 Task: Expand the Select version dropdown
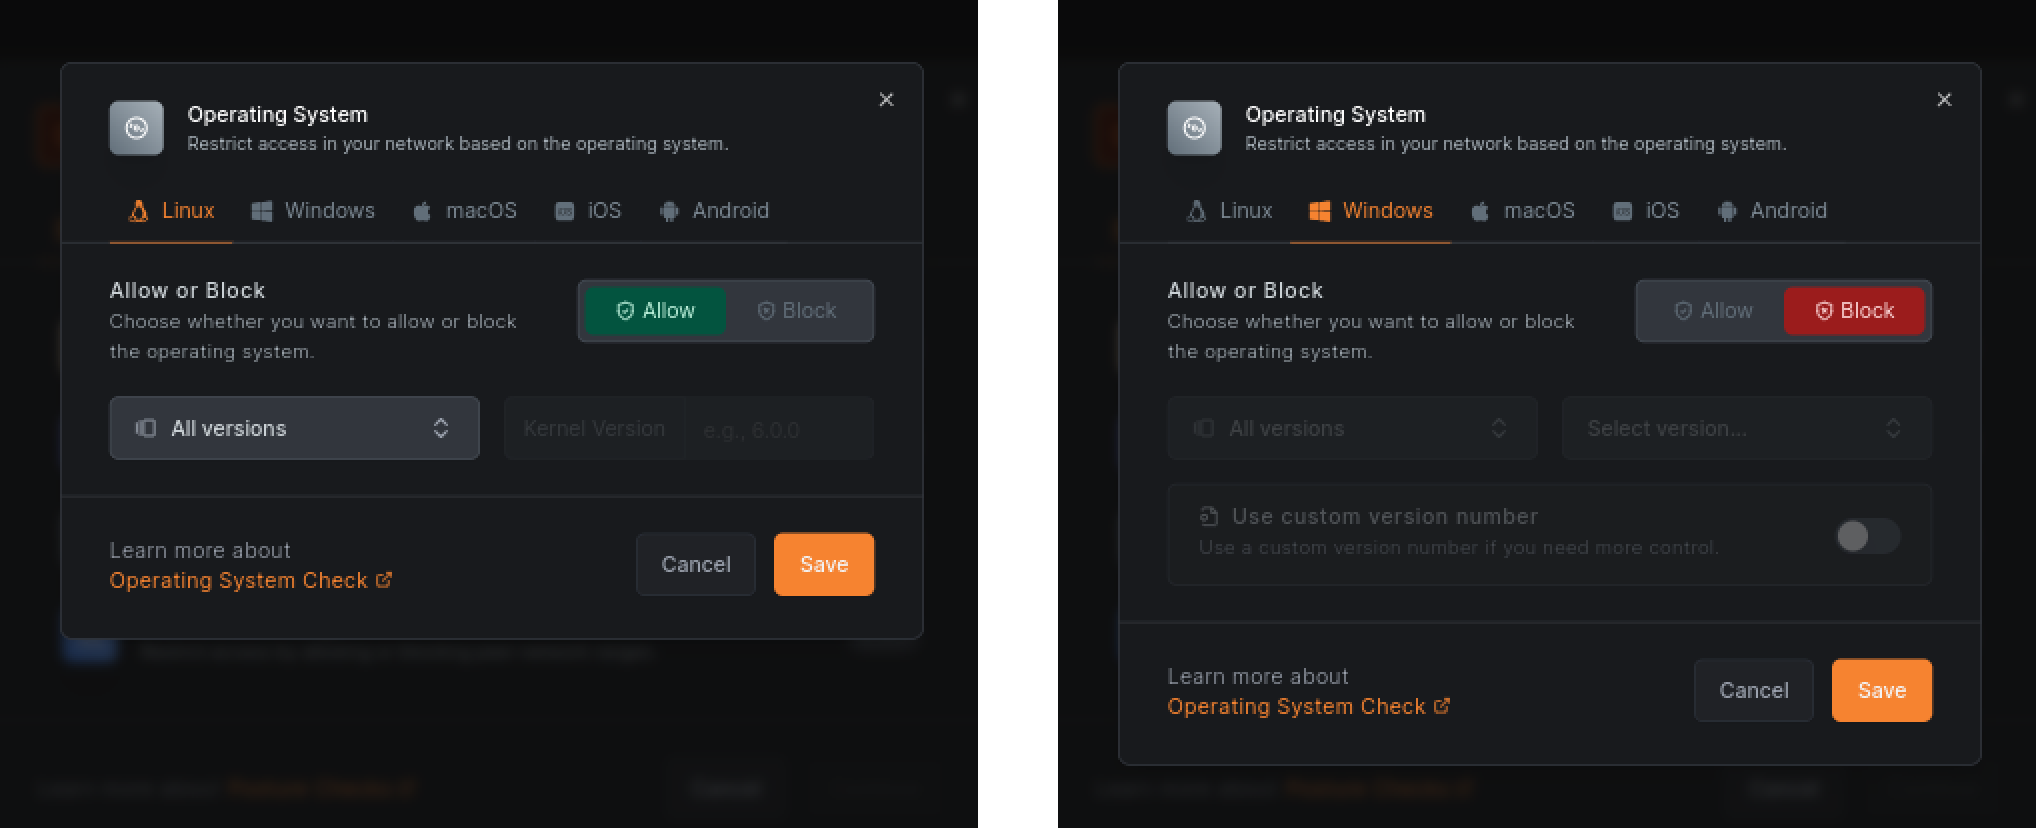coord(1746,428)
